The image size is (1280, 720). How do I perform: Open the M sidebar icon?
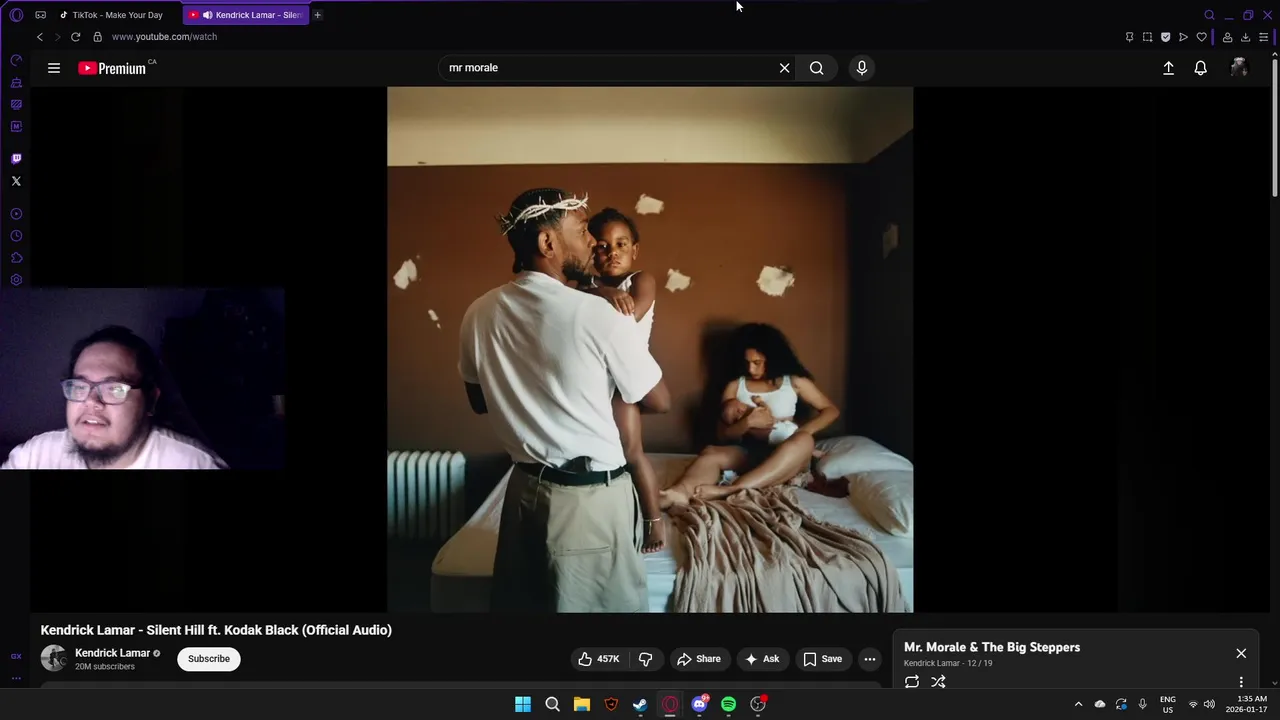coord(16,127)
